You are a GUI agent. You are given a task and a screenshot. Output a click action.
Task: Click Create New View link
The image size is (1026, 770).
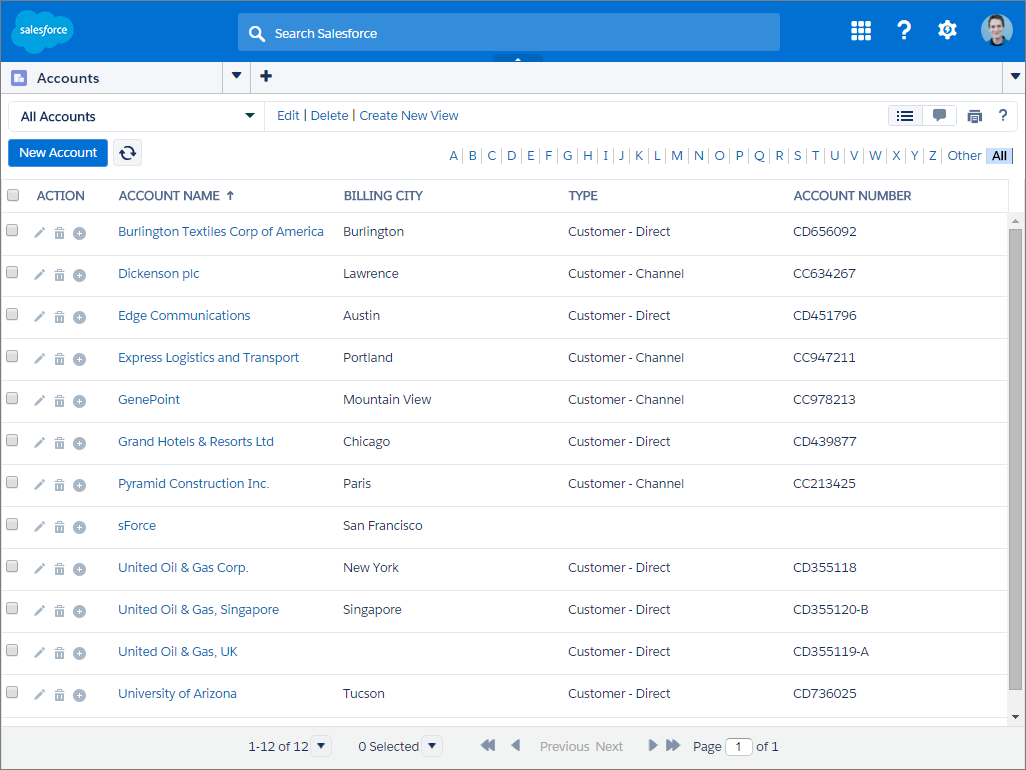(x=409, y=116)
